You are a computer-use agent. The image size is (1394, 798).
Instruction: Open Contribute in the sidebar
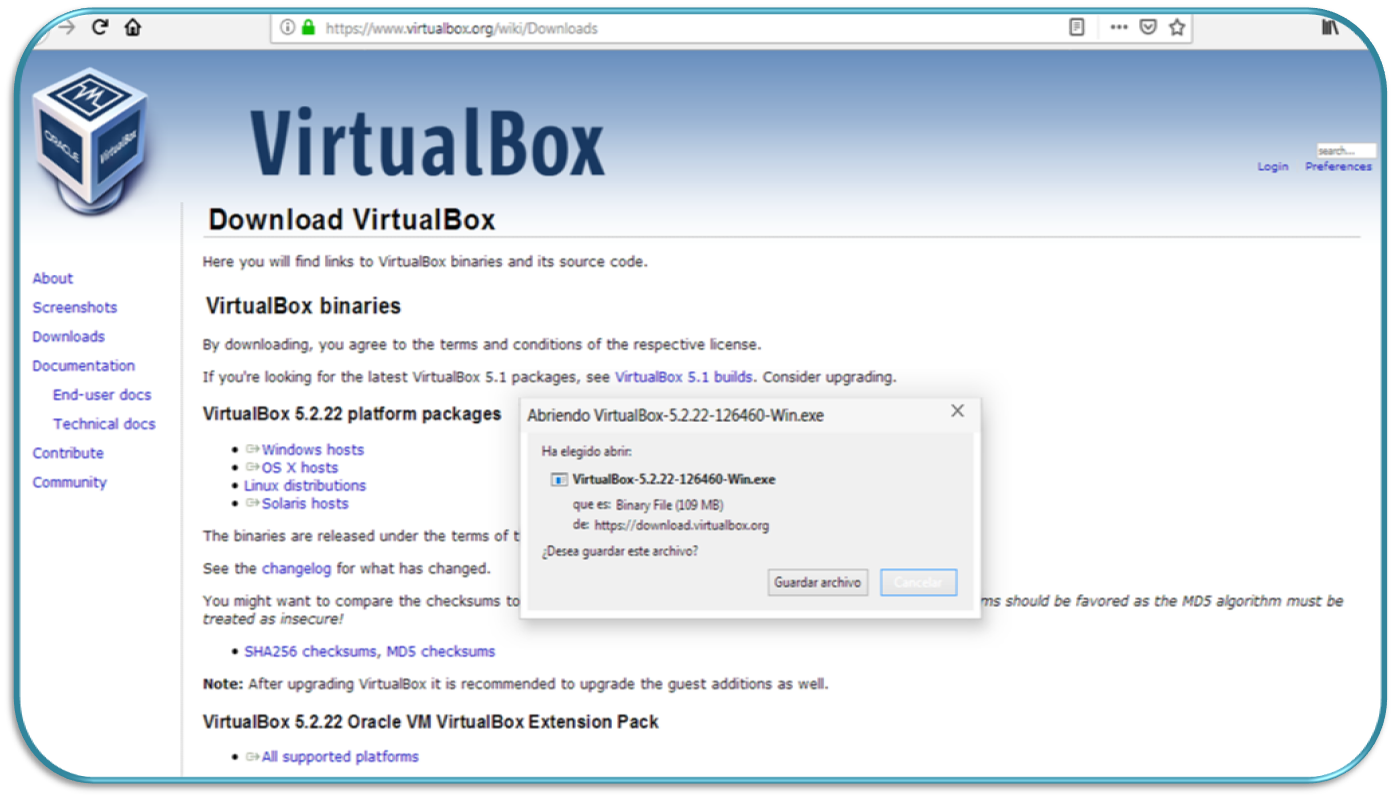click(68, 452)
